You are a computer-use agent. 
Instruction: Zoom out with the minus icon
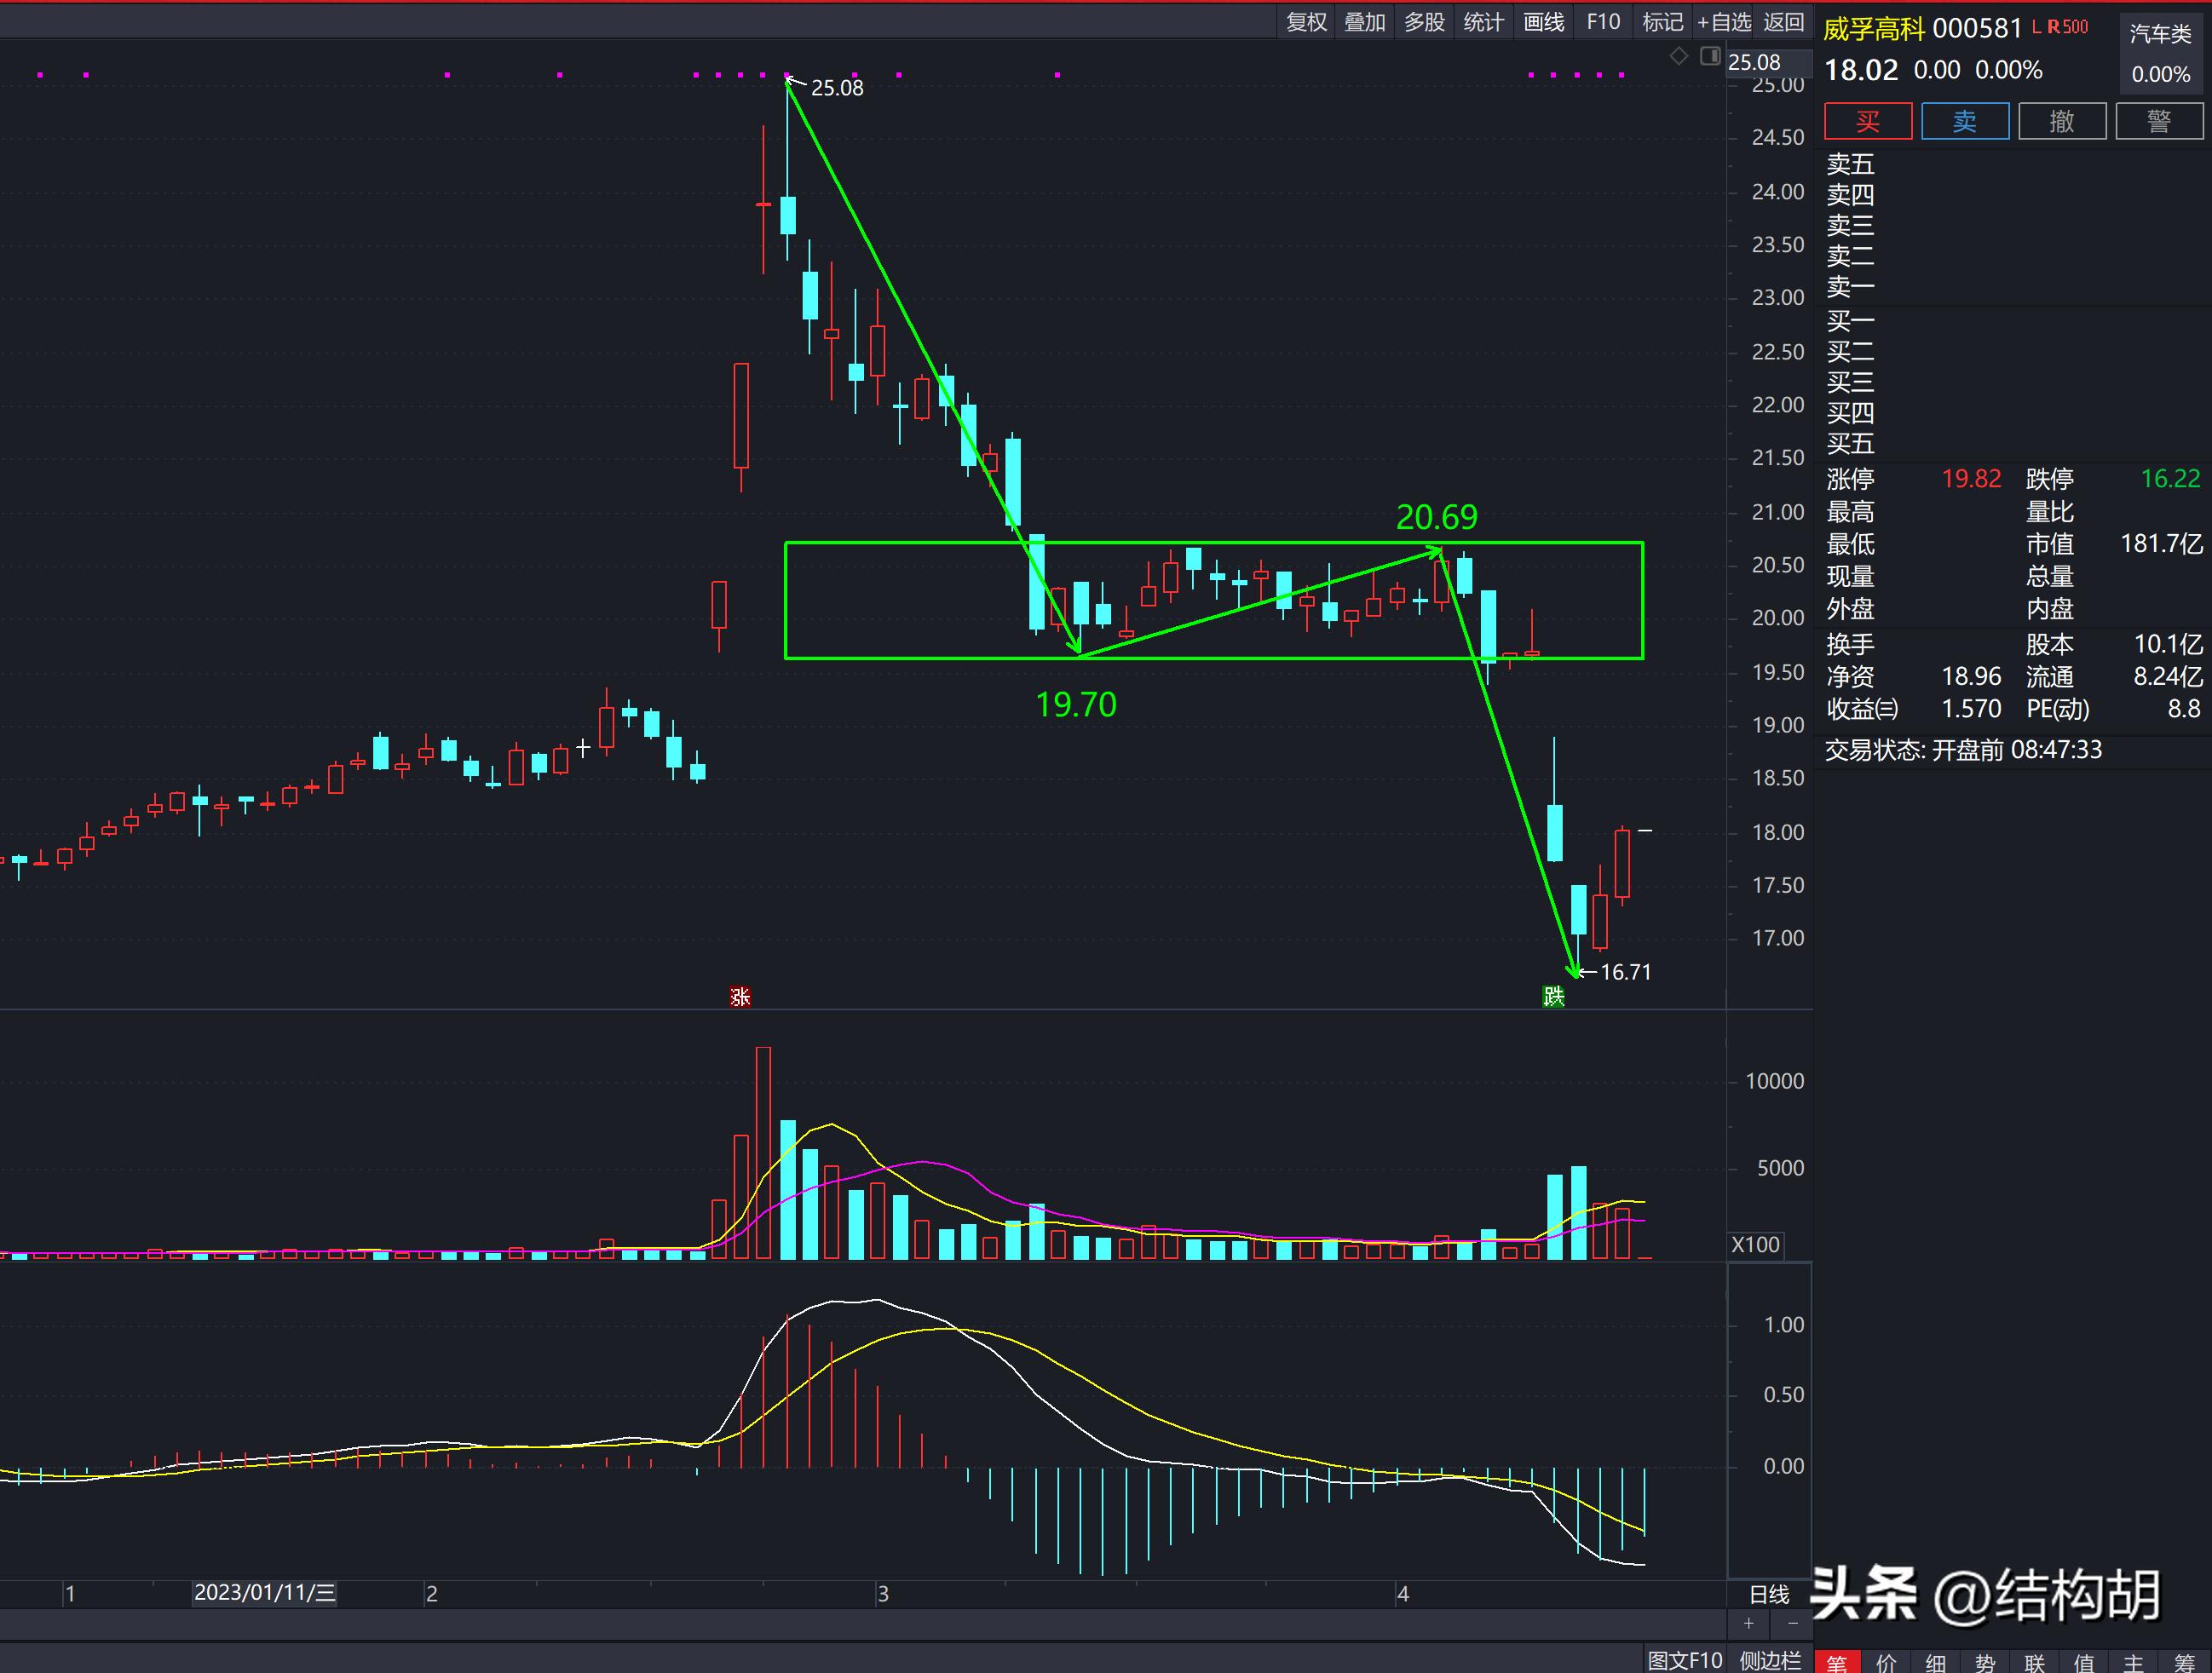pyautogui.click(x=1793, y=1624)
